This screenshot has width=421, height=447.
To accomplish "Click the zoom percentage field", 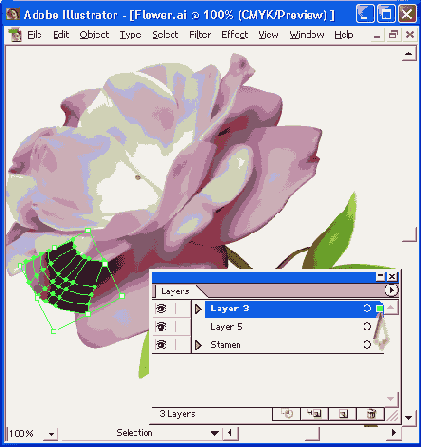I will click(26, 433).
